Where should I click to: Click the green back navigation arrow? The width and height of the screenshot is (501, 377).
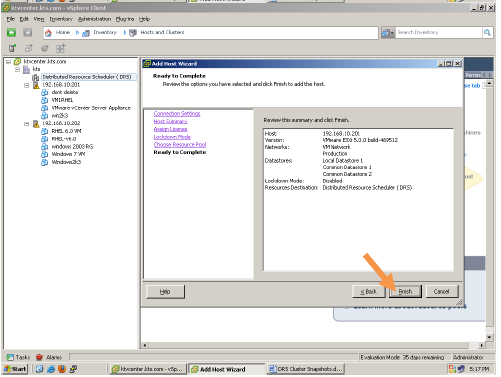tap(12, 32)
